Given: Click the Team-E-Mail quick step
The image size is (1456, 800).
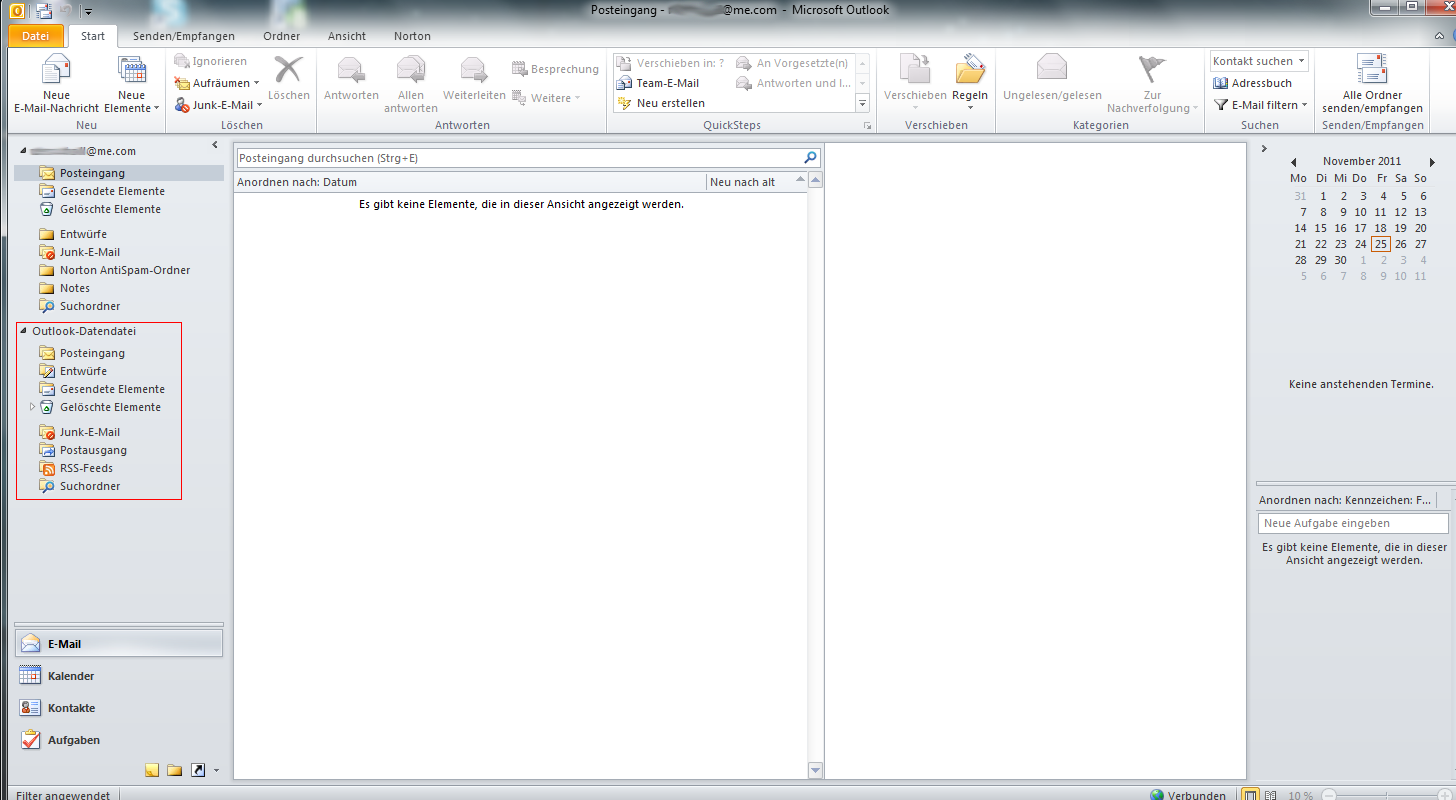Looking at the screenshot, I should tap(660, 83).
